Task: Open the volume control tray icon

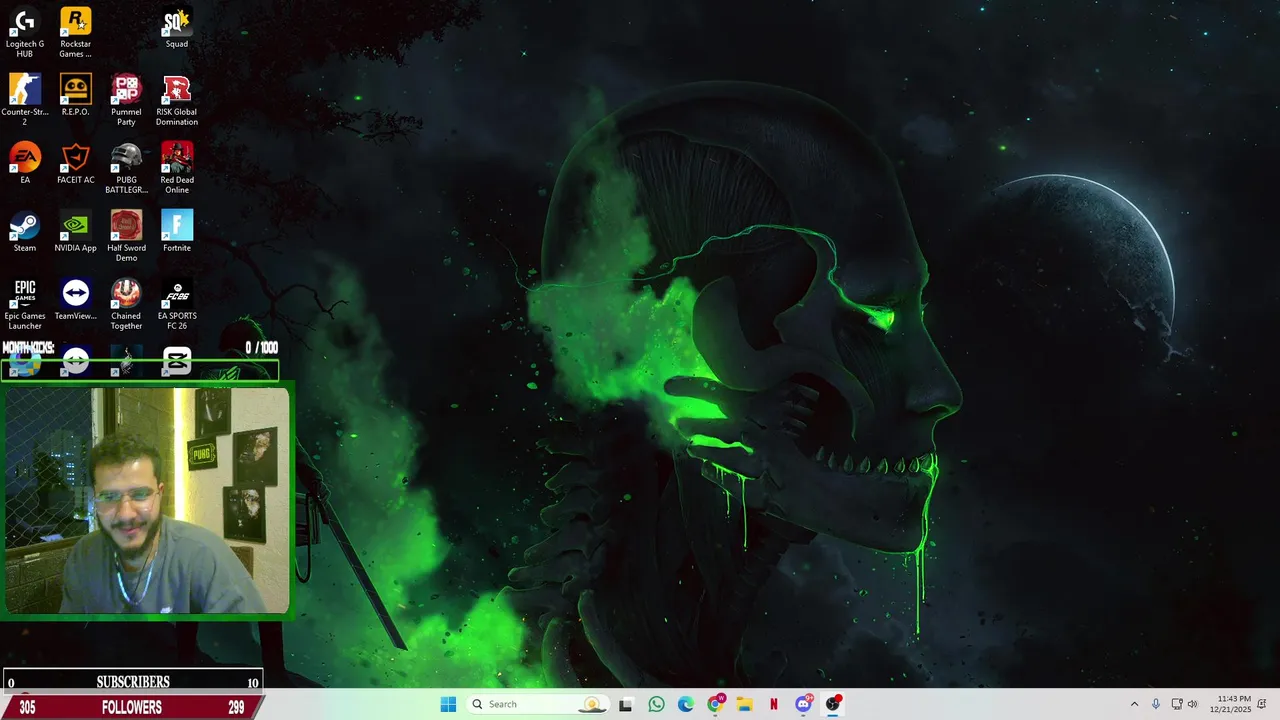Action: [1192, 704]
